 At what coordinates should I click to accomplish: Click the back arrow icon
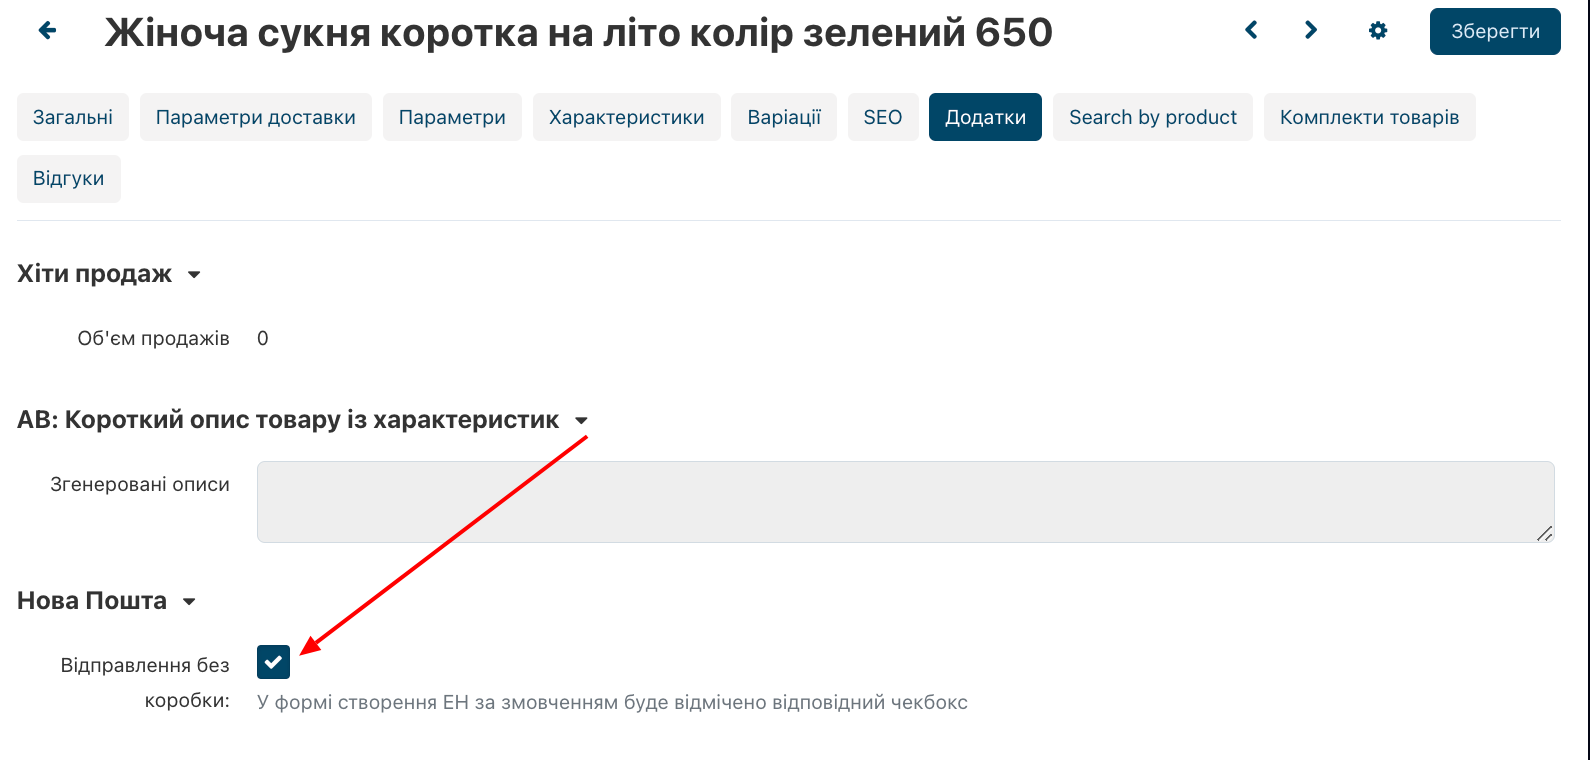[47, 31]
